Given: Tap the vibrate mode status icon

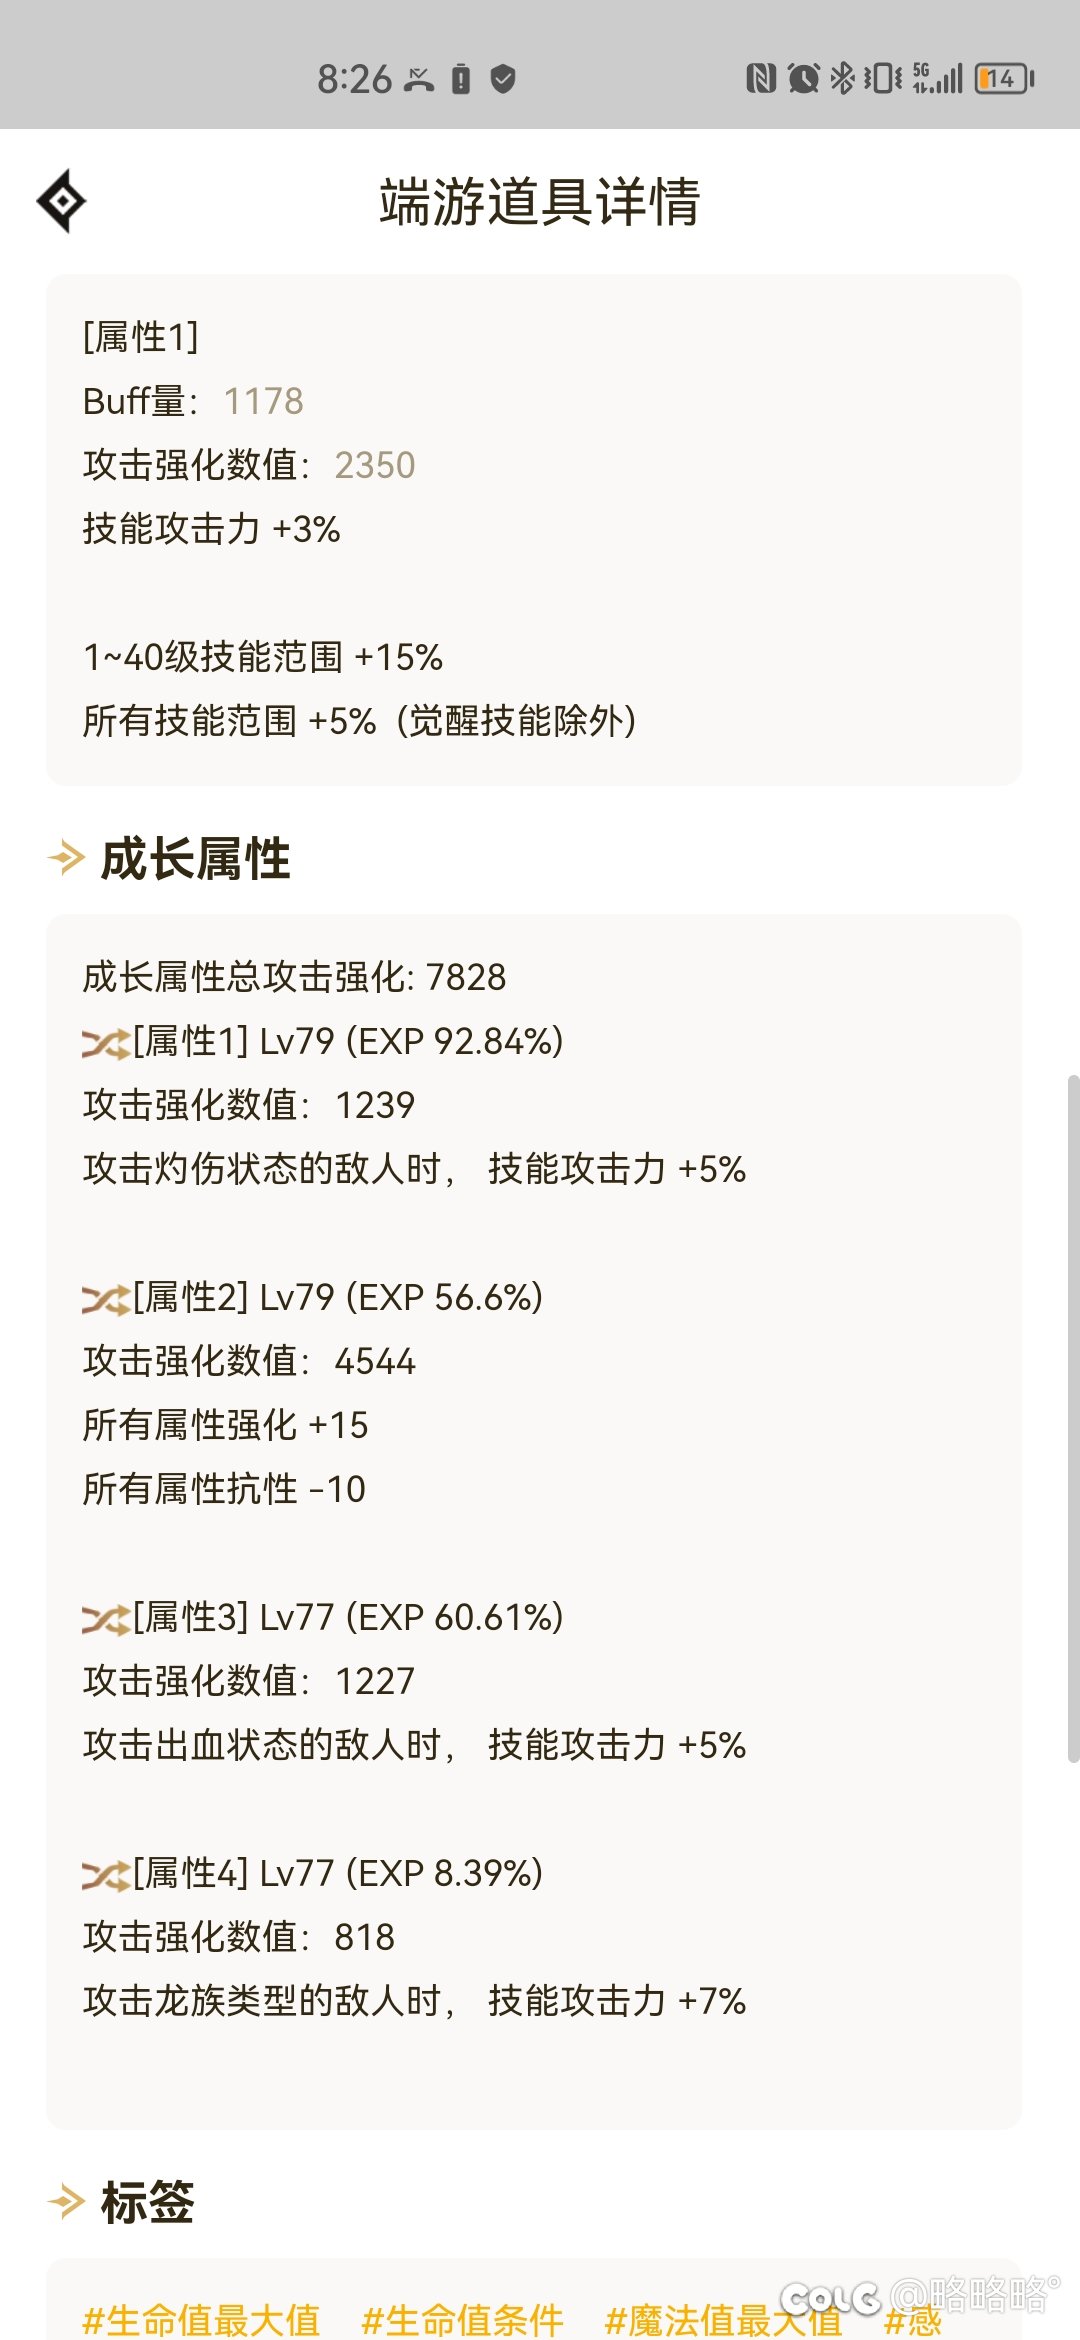Looking at the screenshot, I should point(883,78).
